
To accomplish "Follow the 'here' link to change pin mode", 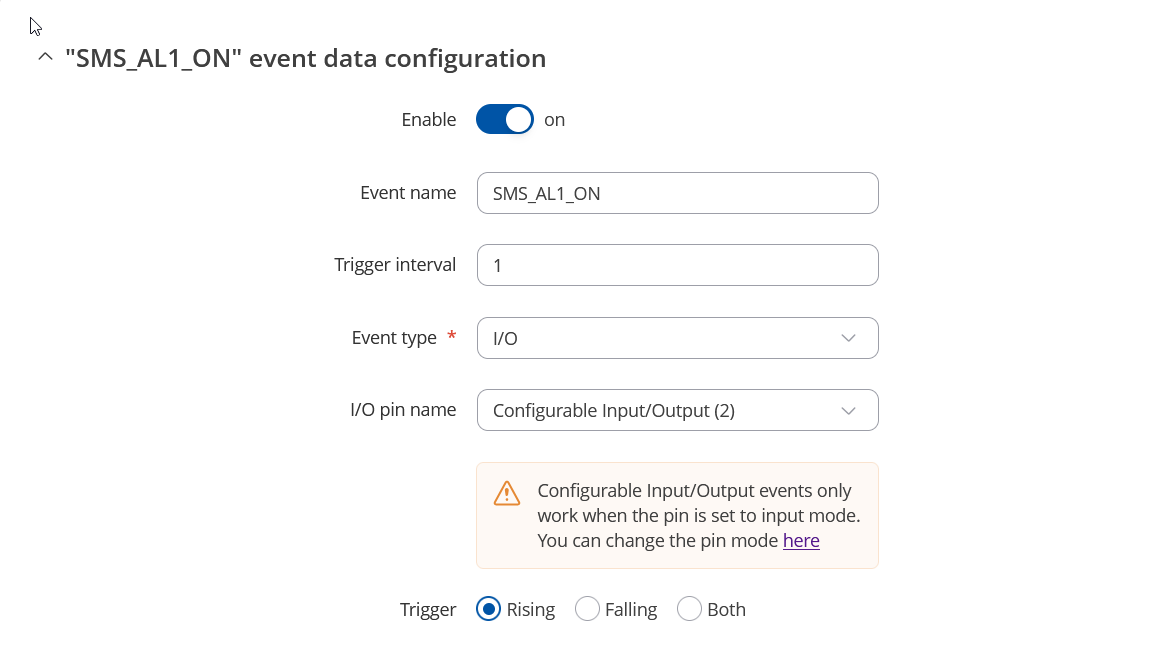I will (801, 541).
